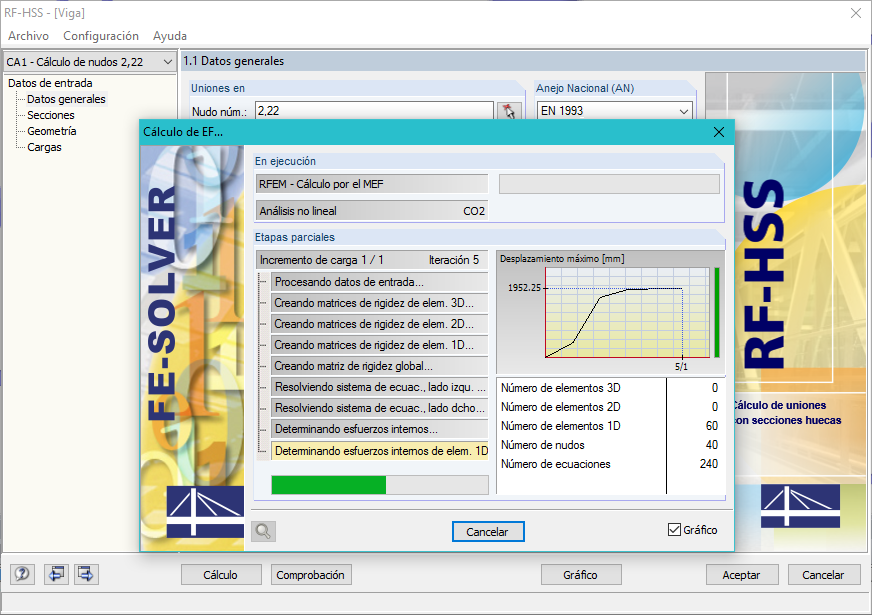Click 'Incremento de carga 1 / 1' label
Image resolution: width=872 pixels, height=615 pixels.
pyautogui.click(x=321, y=260)
